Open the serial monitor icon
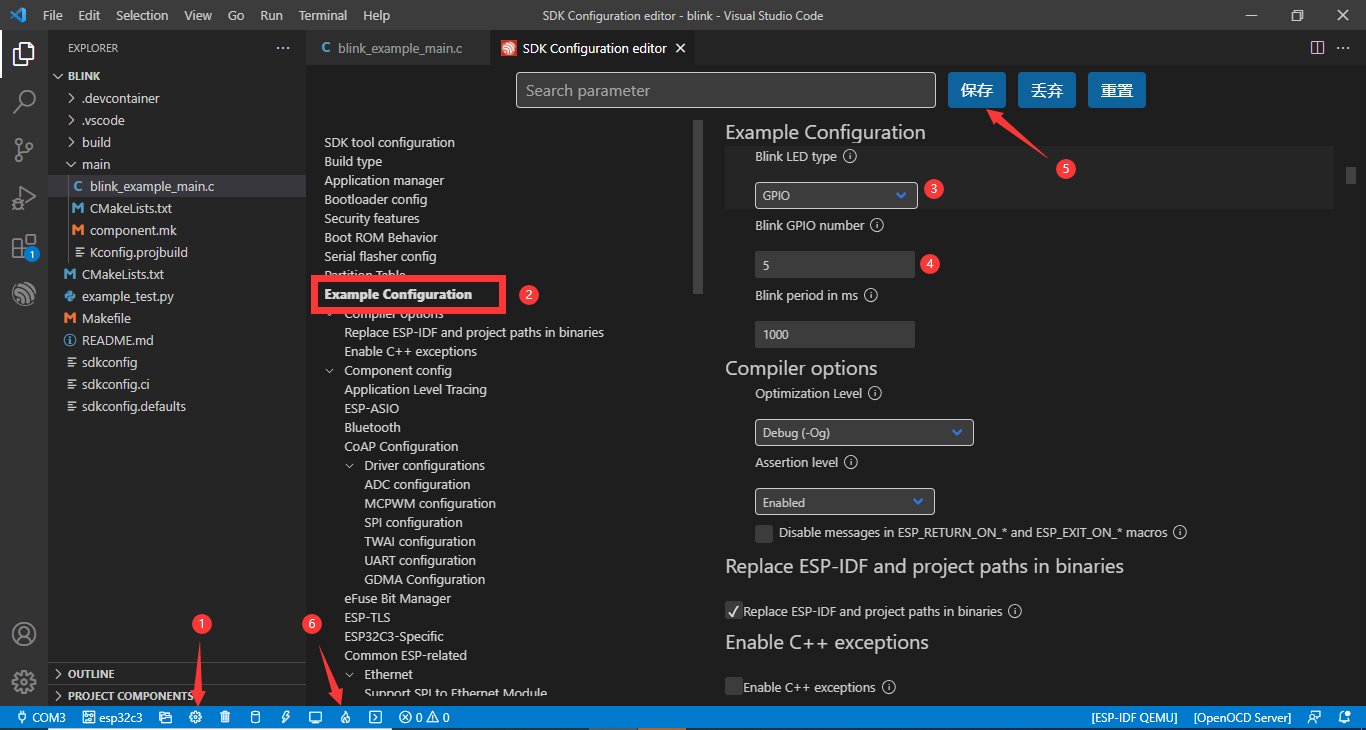This screenshot has height=730, width=1366. [314, 716]
